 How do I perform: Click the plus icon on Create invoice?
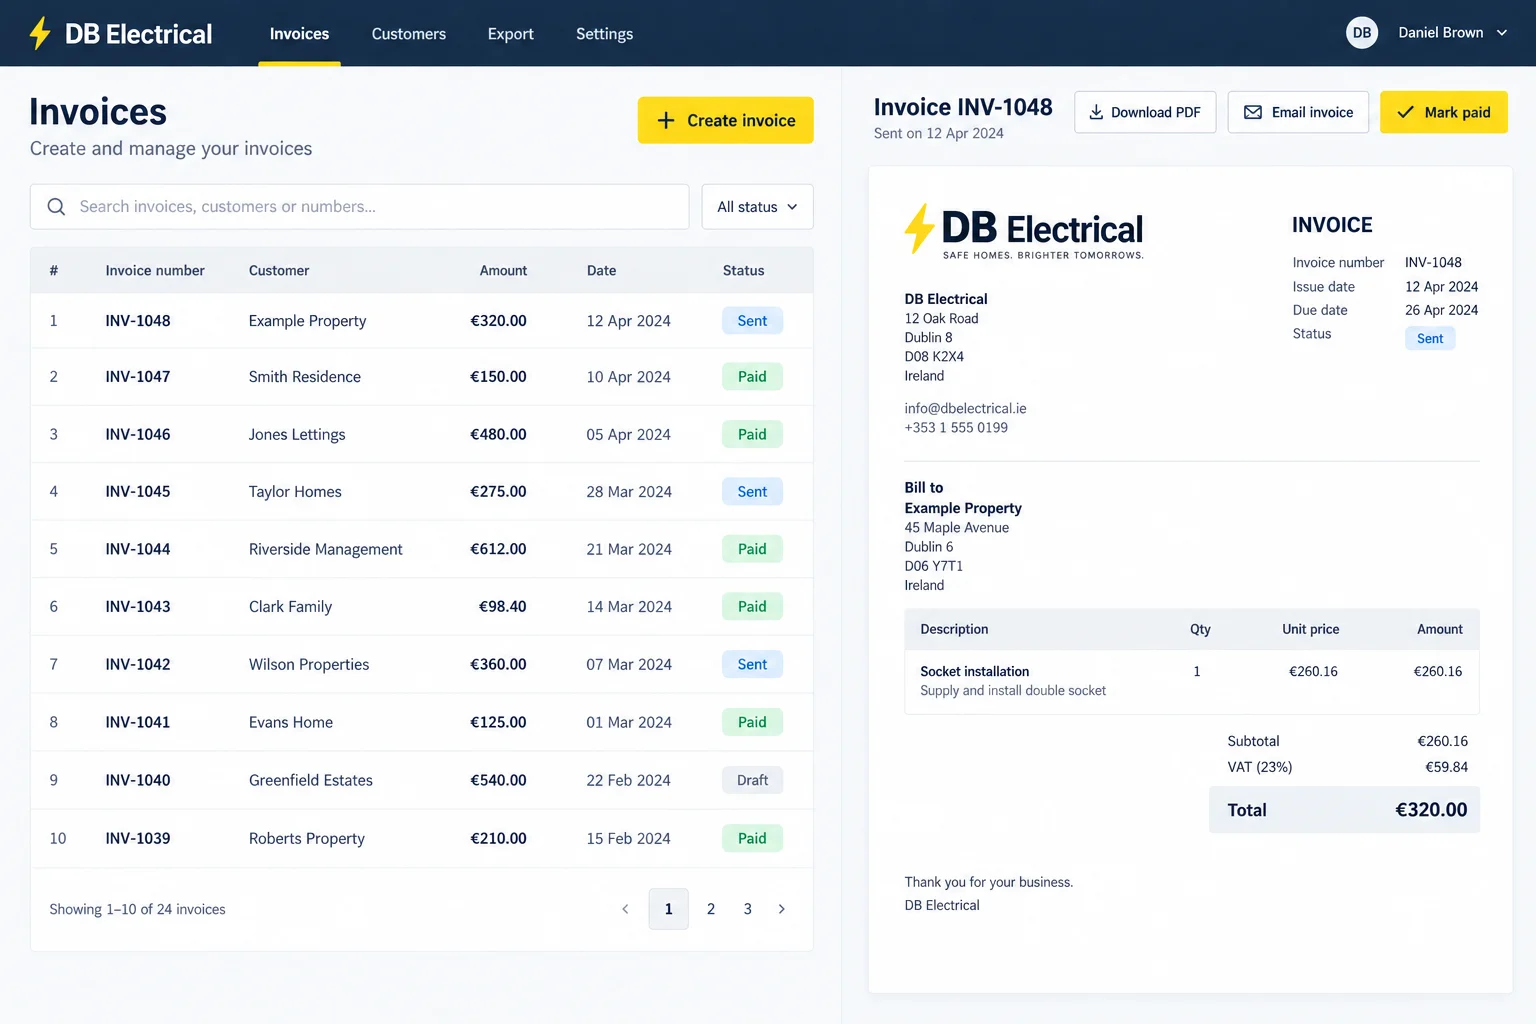pyautogui.click(x=666, y=121)
